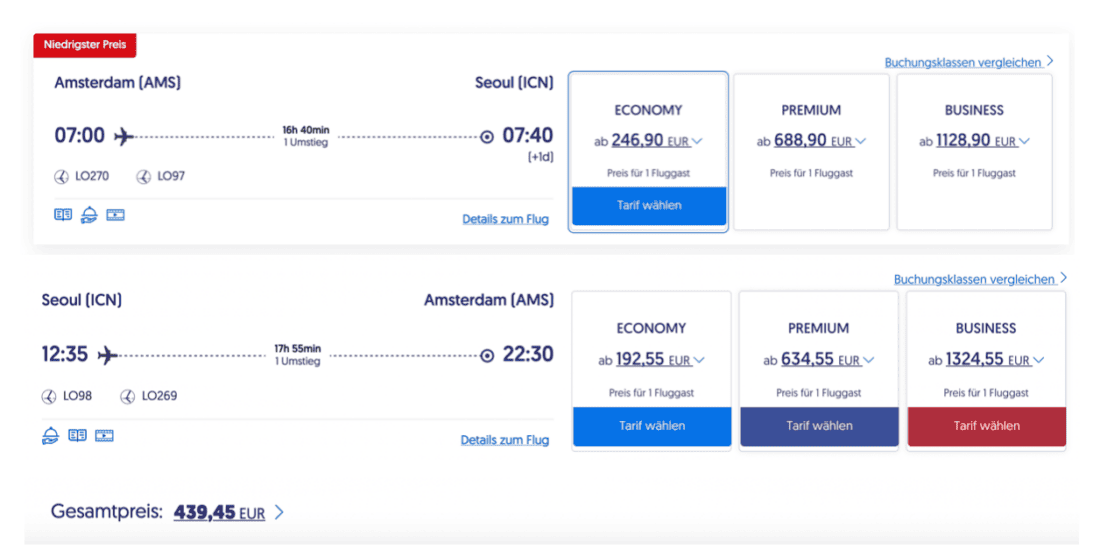Expand the return Premium 634,55 EUR price dropdown
1100x555 pixels.
[868, 361]
